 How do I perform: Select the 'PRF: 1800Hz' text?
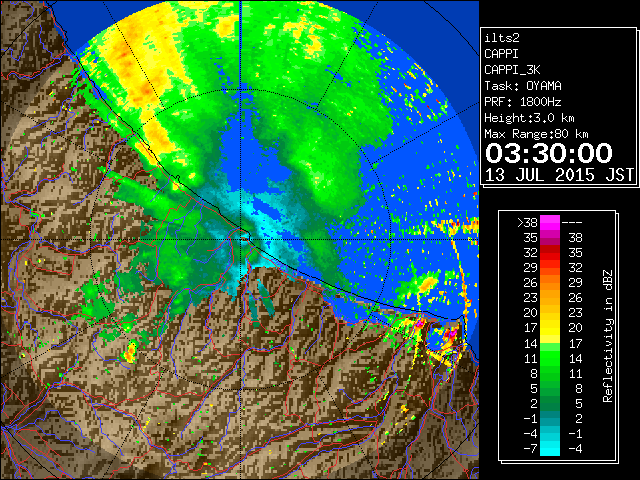(523, 102)
